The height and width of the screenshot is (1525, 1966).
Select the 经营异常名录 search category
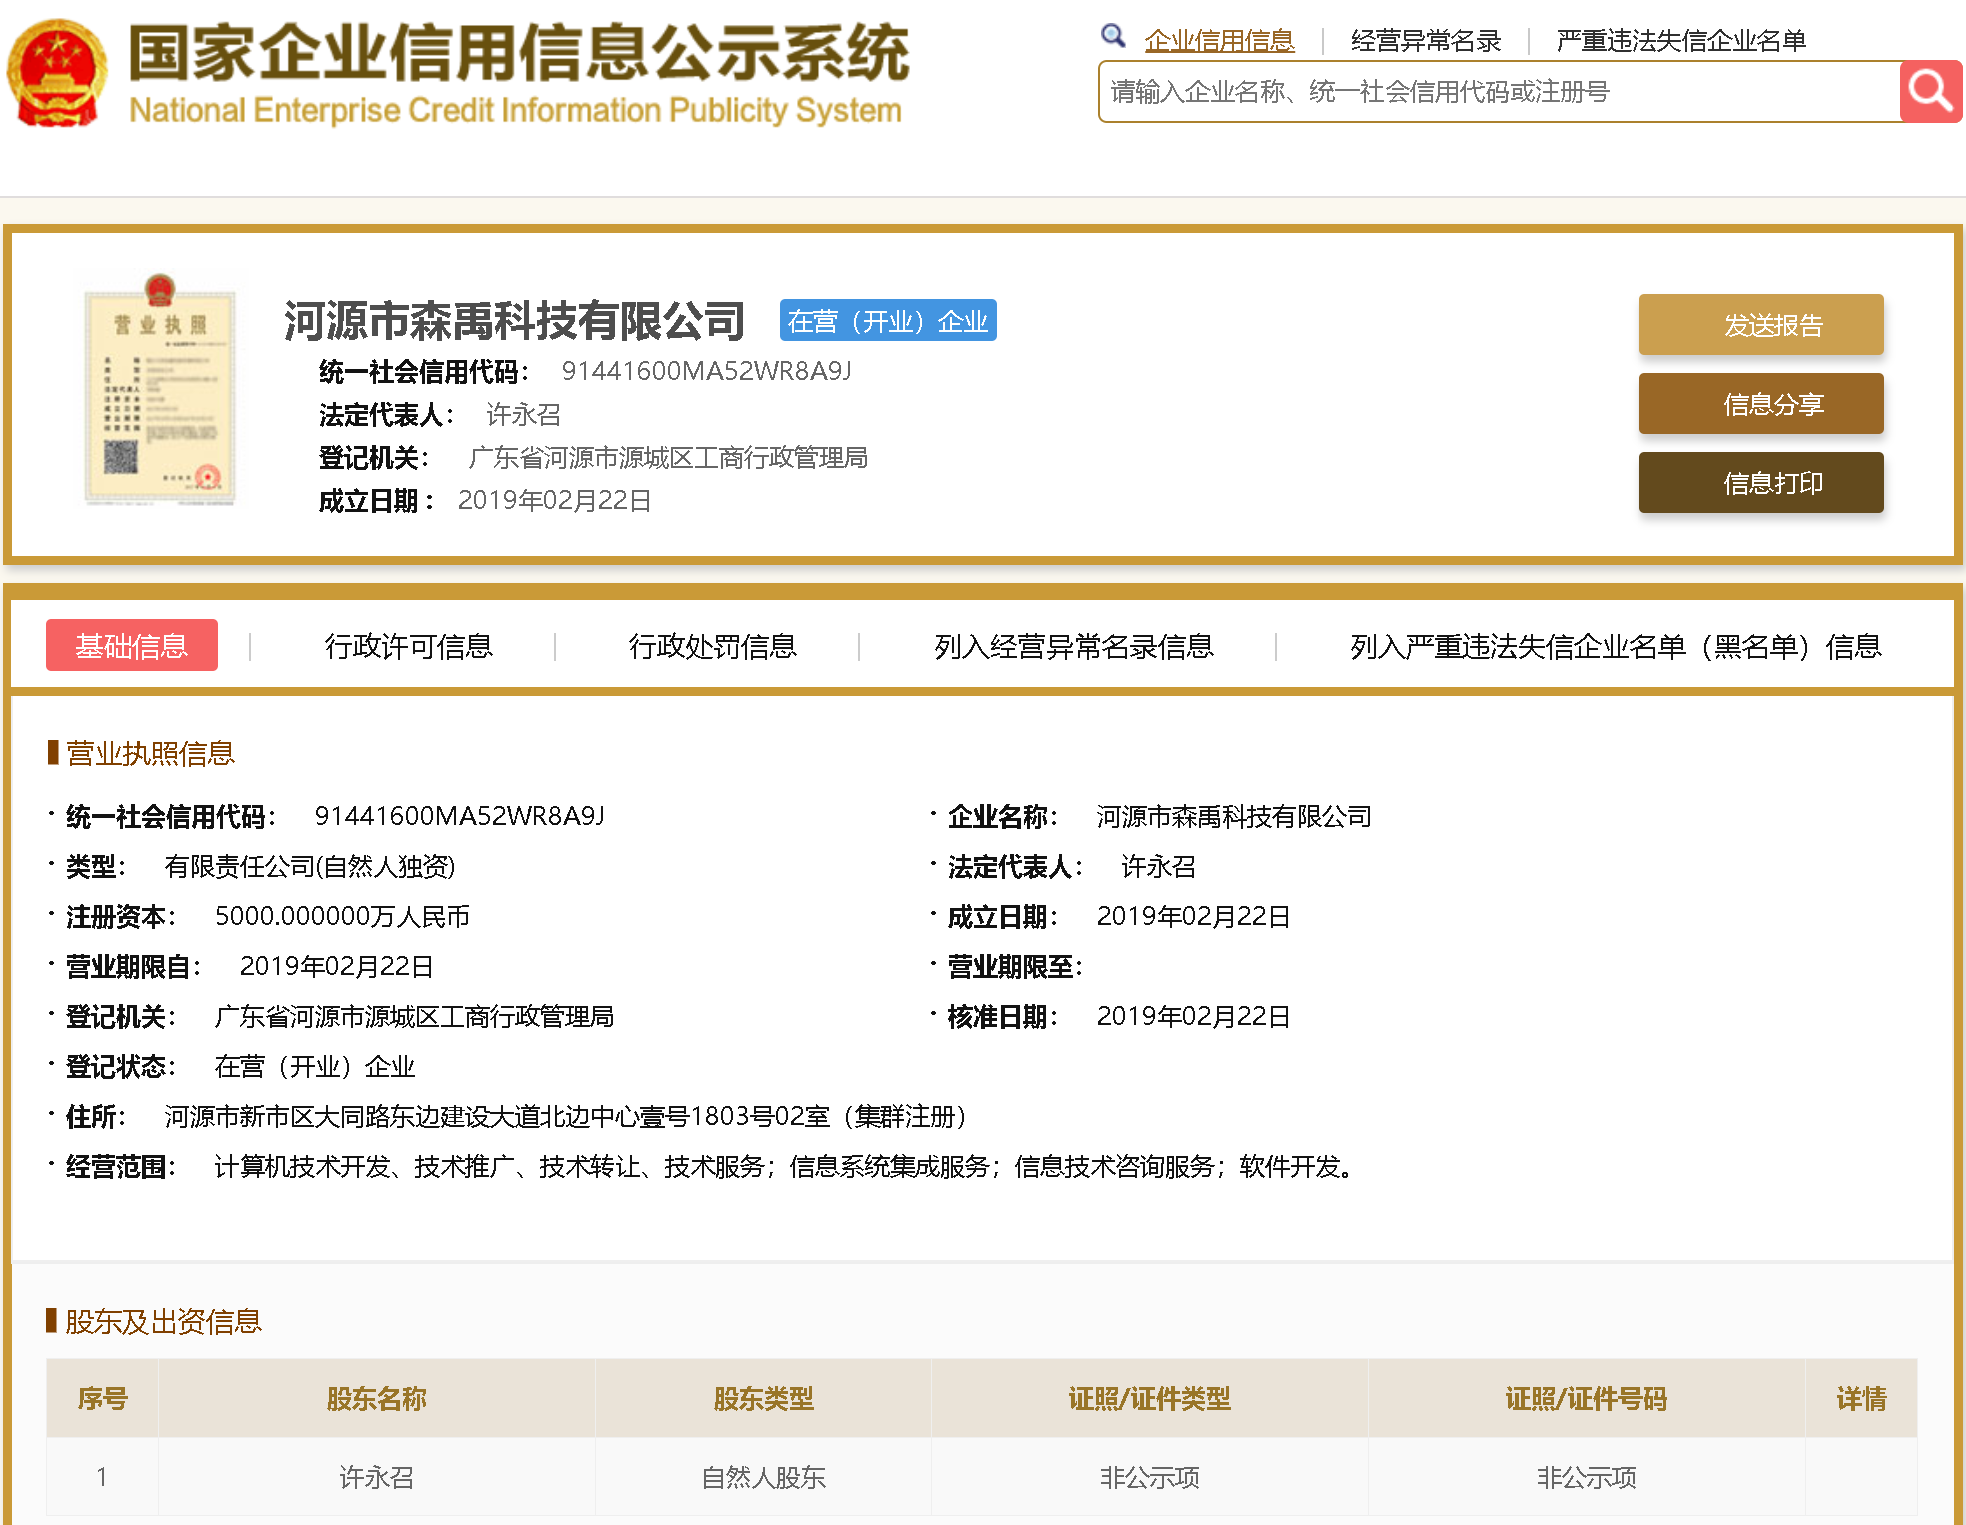(1425, 41)
